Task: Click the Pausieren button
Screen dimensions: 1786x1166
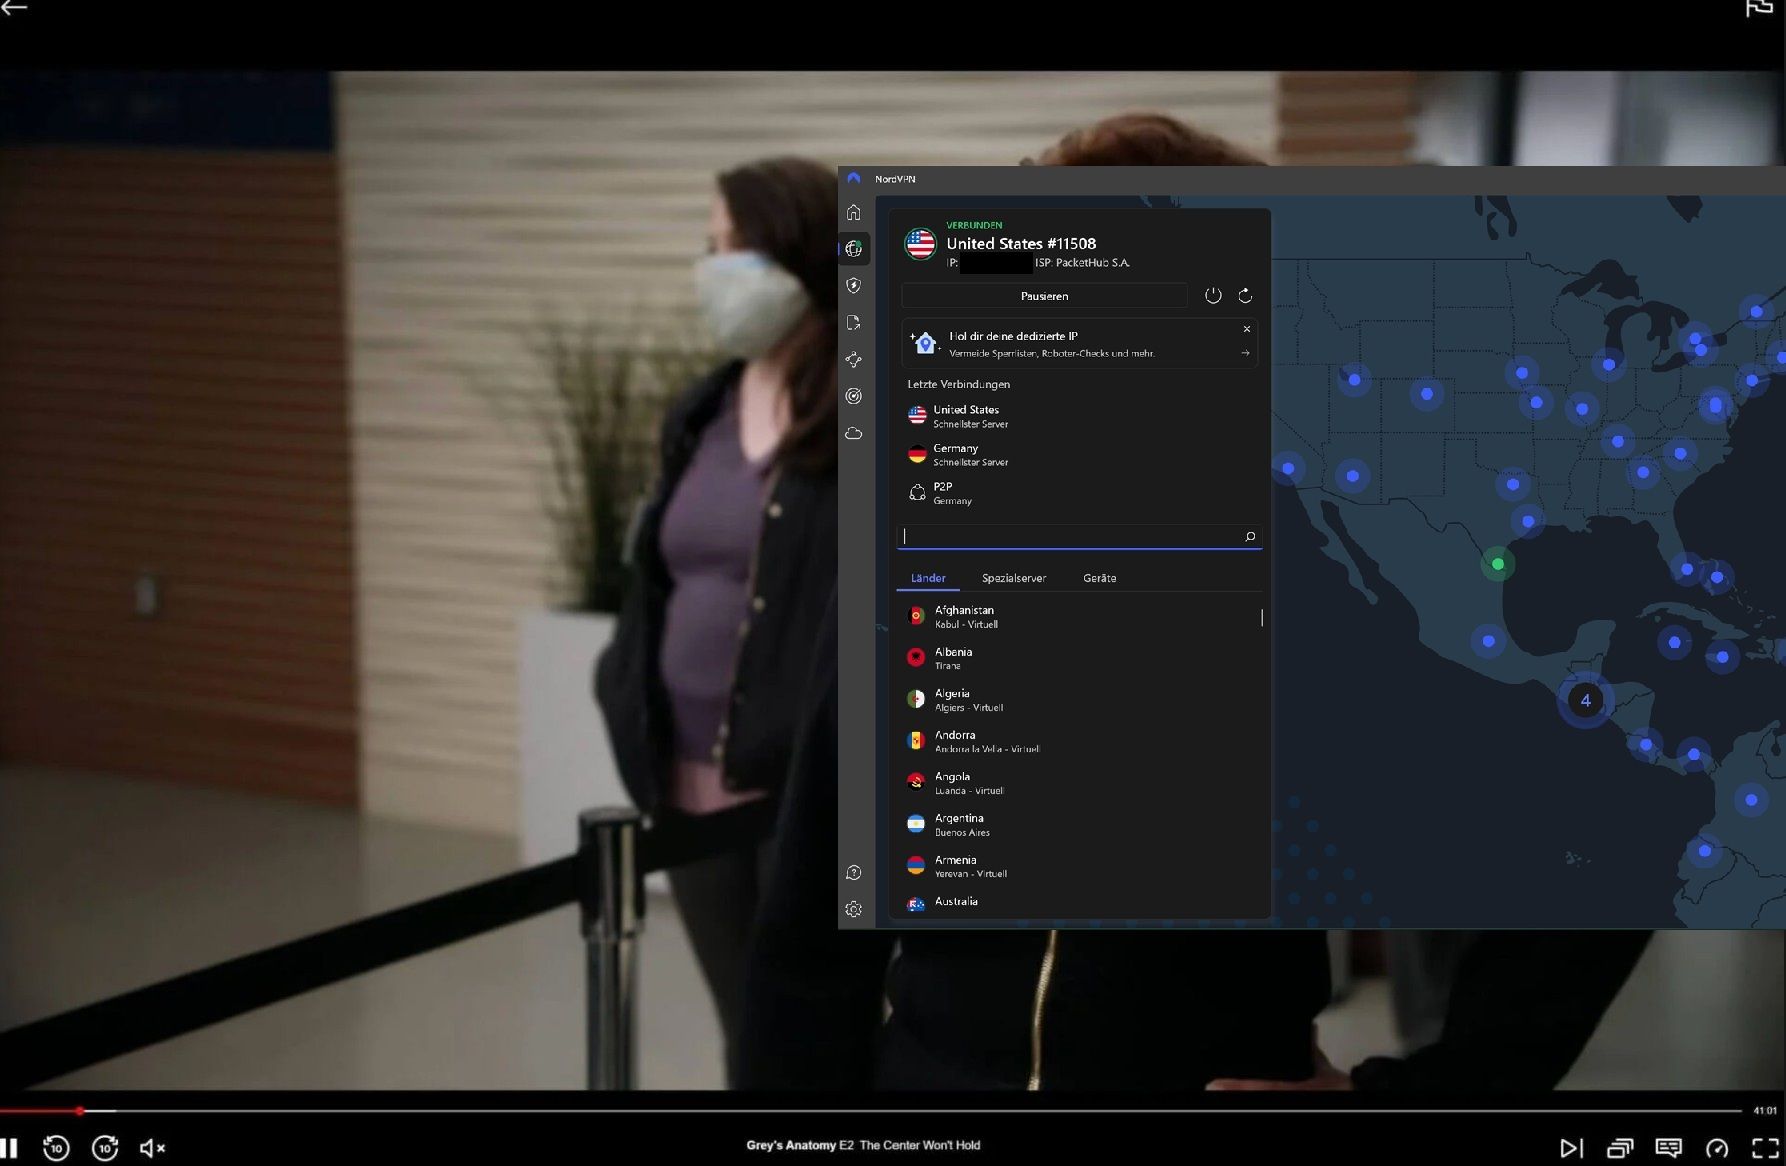Action: coord(1044,296)
